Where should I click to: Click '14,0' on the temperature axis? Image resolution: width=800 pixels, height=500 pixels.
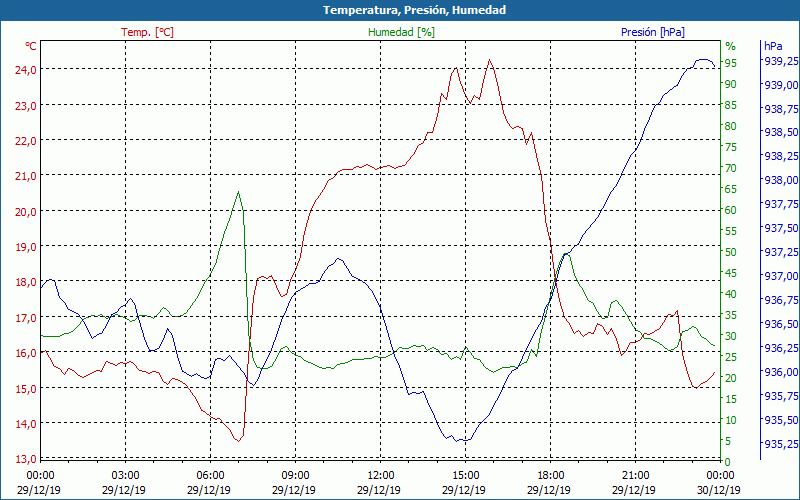(26, 424)
